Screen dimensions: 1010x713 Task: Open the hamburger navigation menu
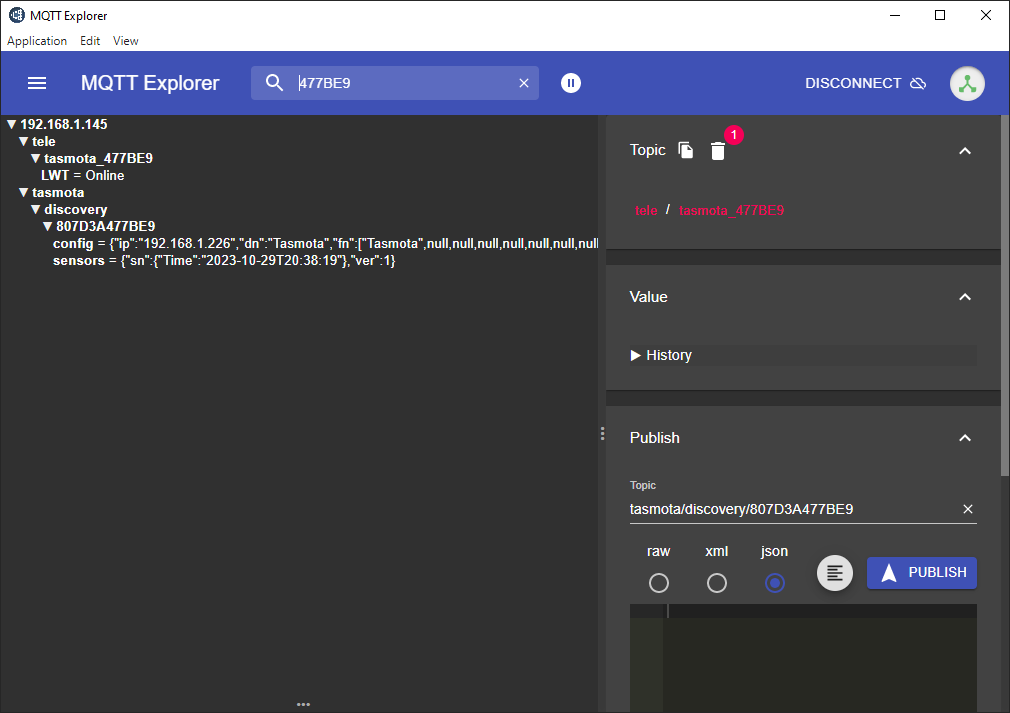point(37,83)
